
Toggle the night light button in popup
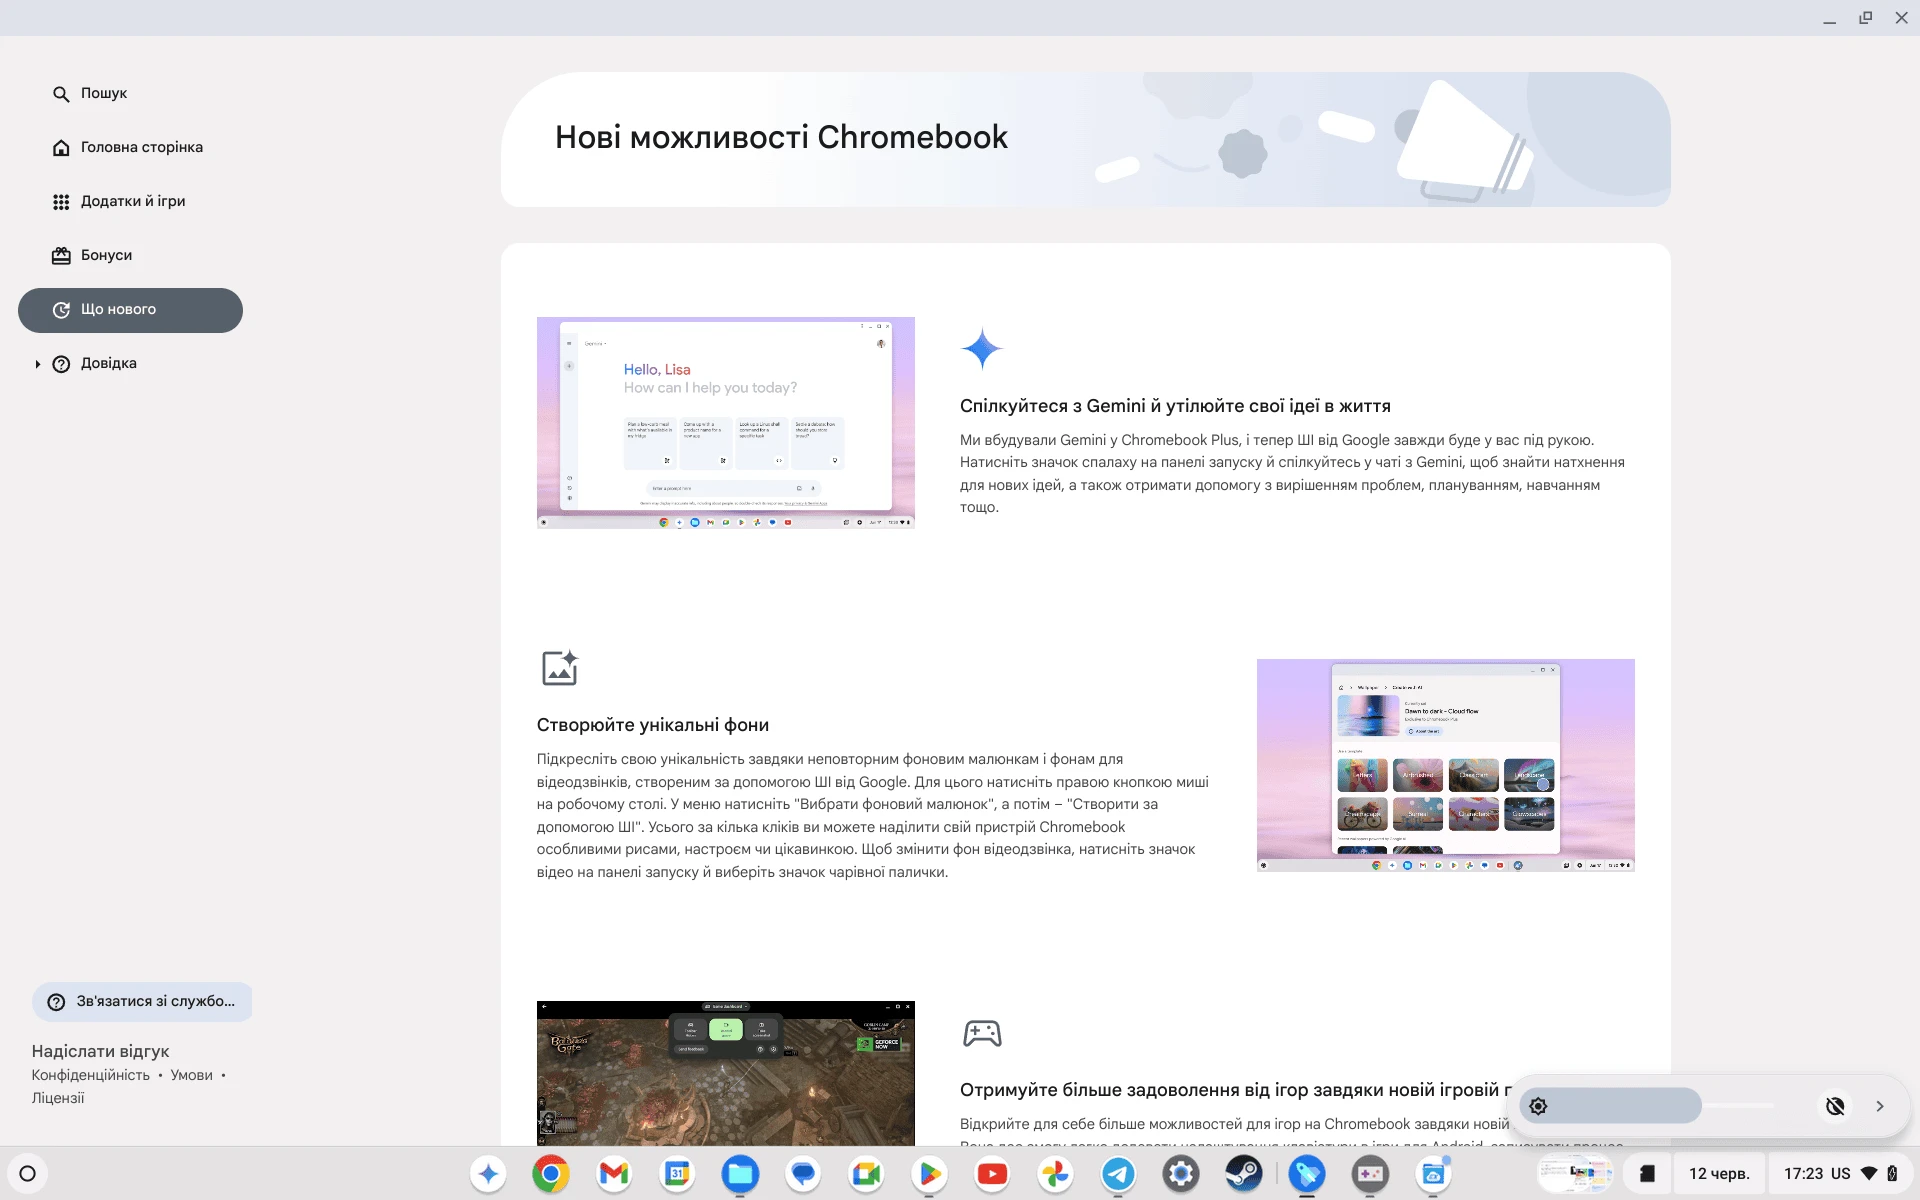tap(1835, 1106)
